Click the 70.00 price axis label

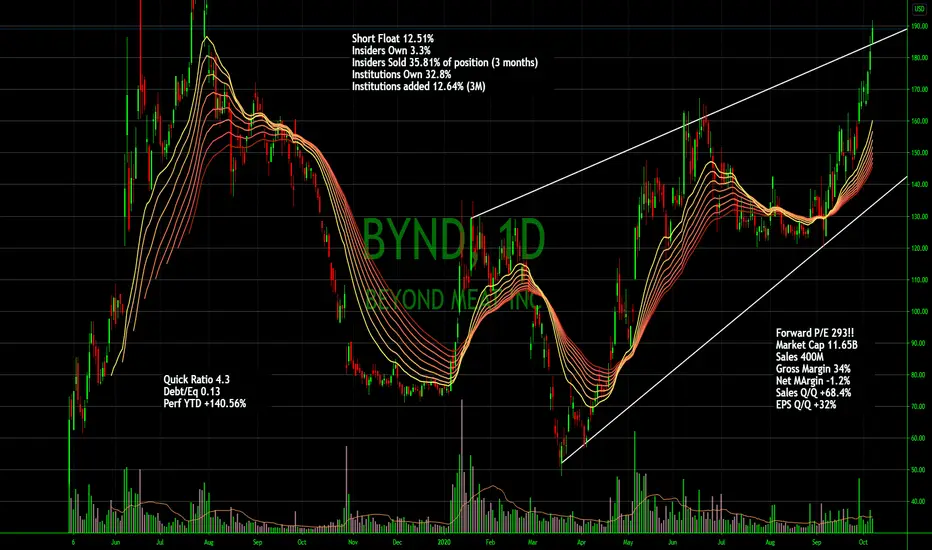click(x=919, y=407)
